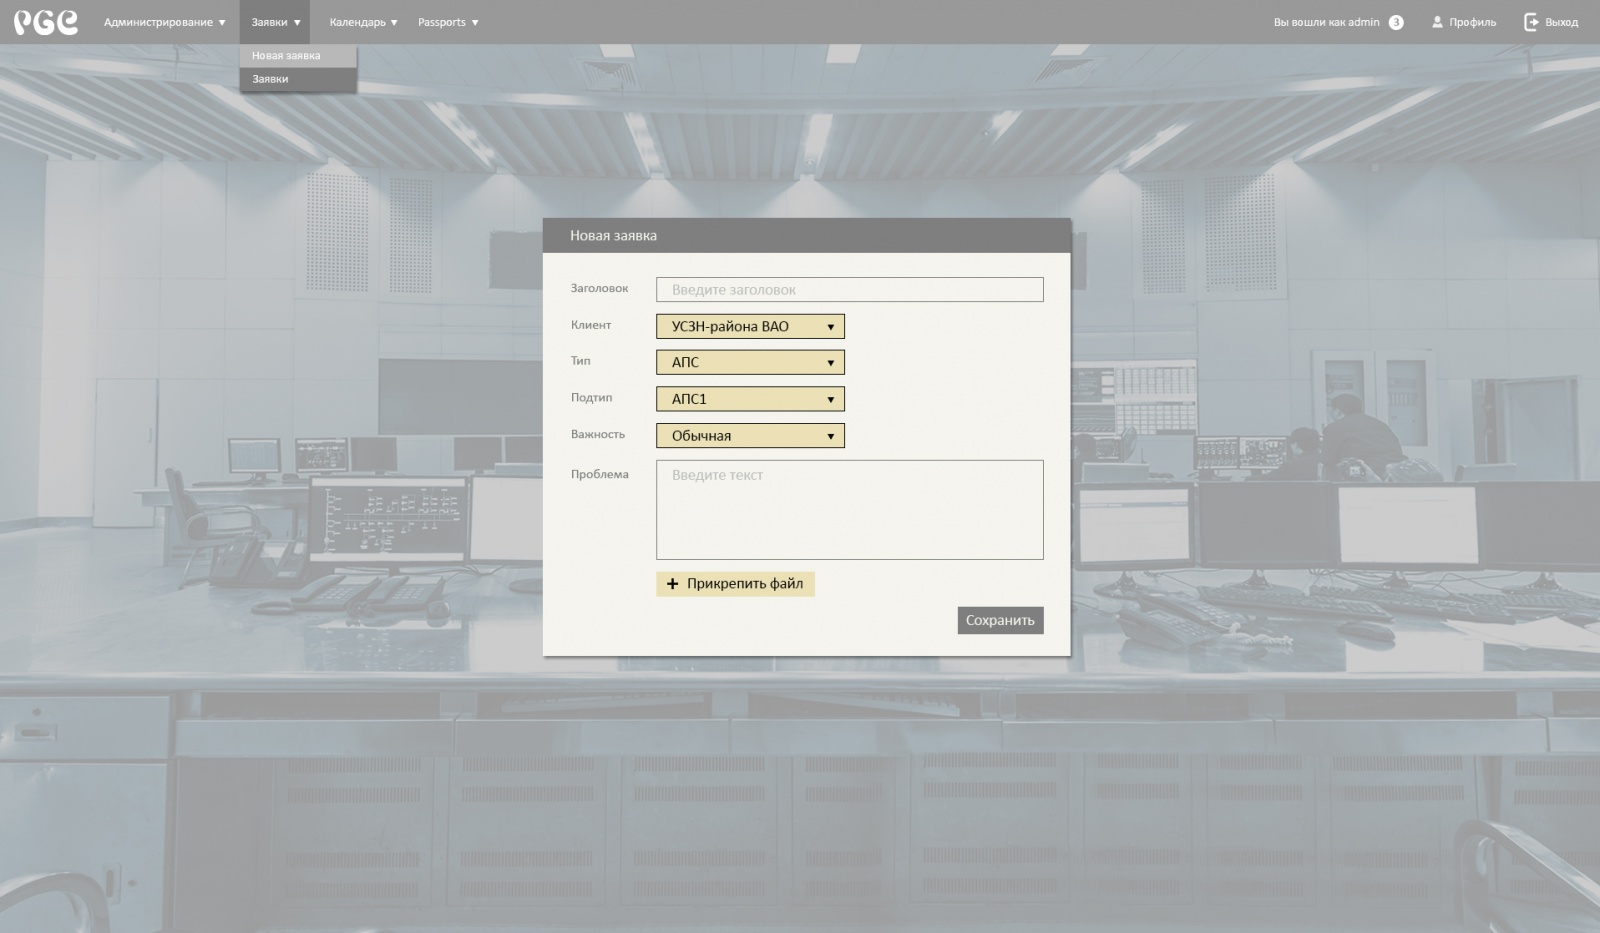Click the profile person icon
This screenshot has width=1600, height=933.
pos(1437,22)
